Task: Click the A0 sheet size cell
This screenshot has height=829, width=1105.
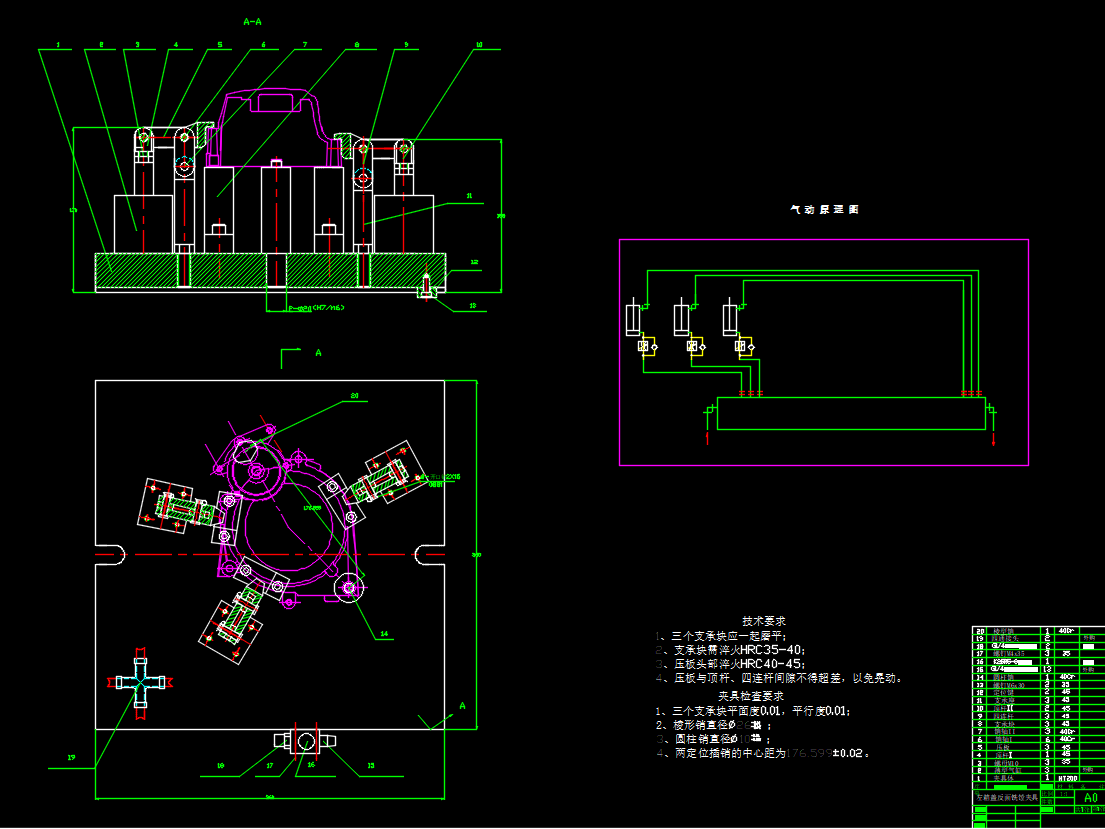Action: pyautogui.click(x=1090, y=797)
